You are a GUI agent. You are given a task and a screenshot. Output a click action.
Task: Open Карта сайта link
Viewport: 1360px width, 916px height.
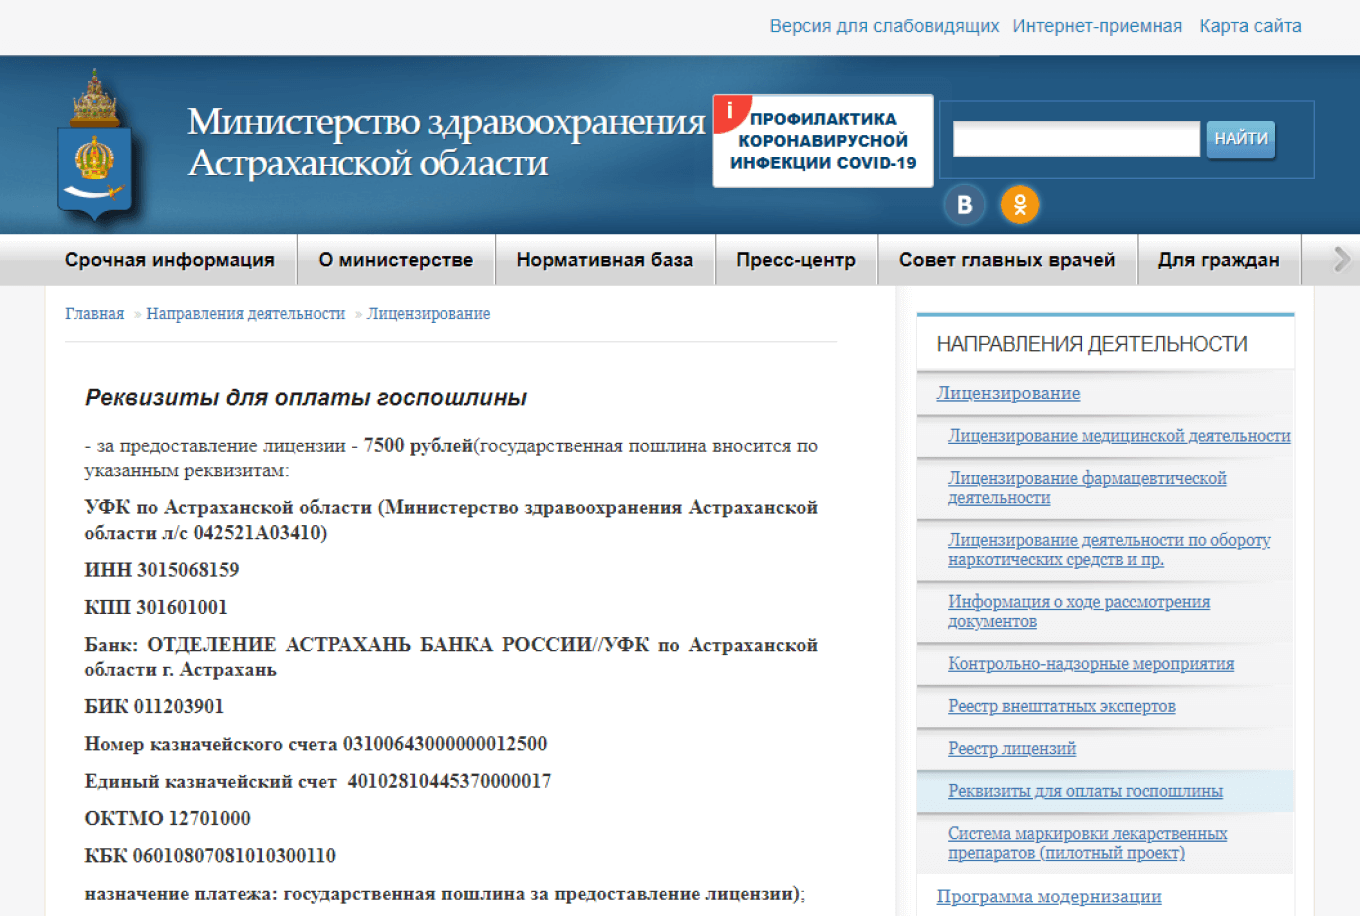pyautogui.click(x=1250, y=26)
